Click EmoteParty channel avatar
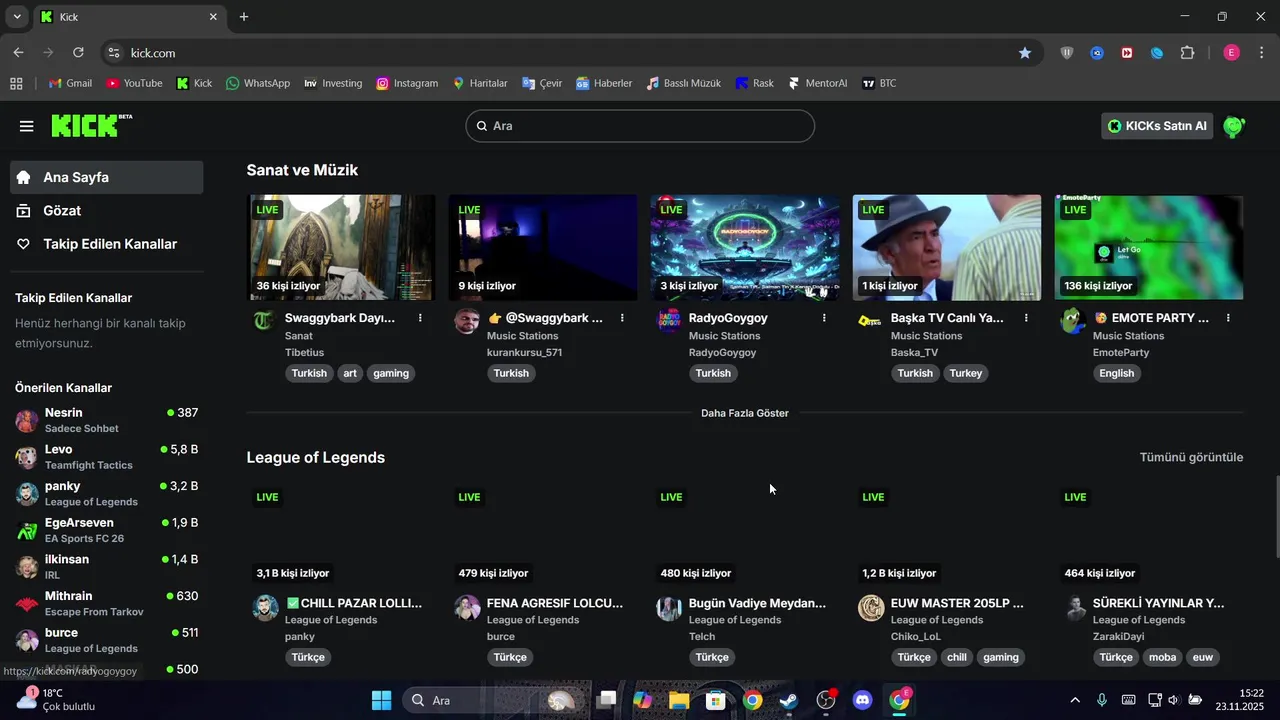This screenshot has height=720, width=1280. pos(1073,321)
